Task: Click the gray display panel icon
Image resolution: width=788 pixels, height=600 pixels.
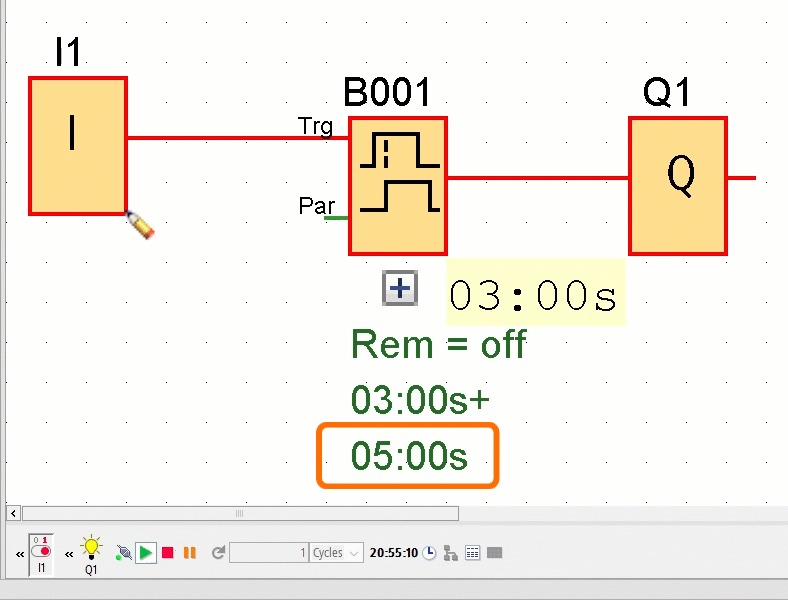Action: 495,553
